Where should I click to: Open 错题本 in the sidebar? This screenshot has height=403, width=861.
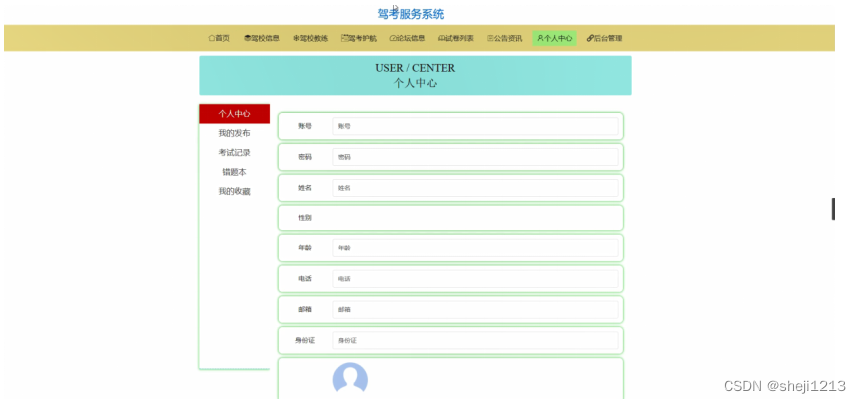click(x=234, y=172)
